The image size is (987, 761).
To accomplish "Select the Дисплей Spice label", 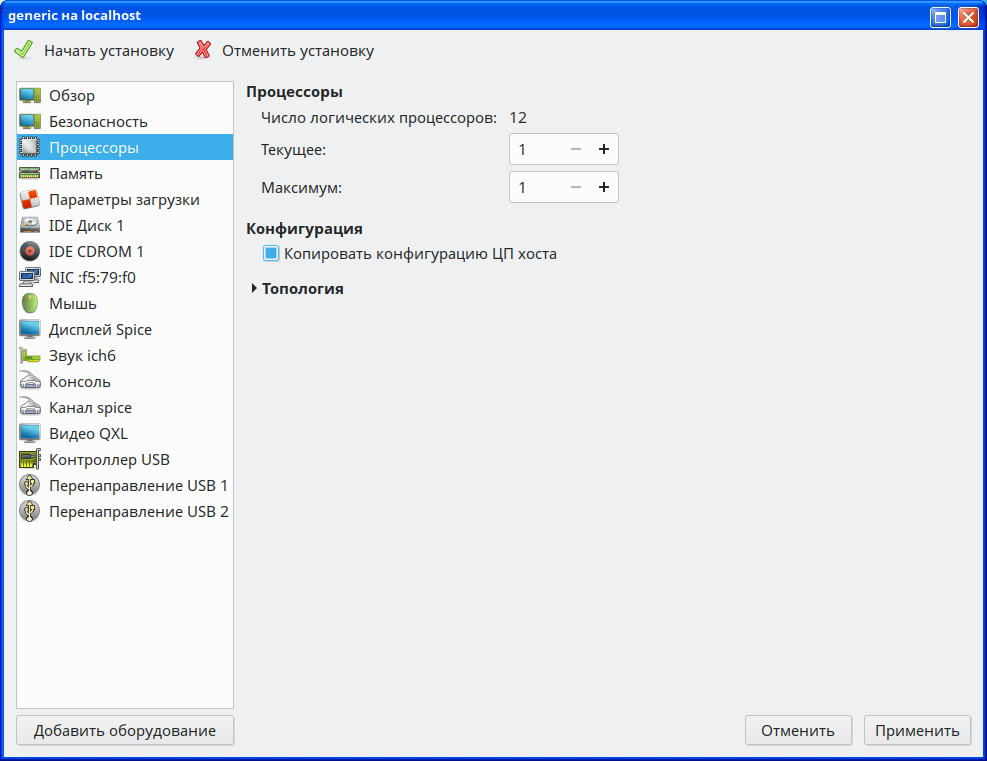I will (101, 330).
